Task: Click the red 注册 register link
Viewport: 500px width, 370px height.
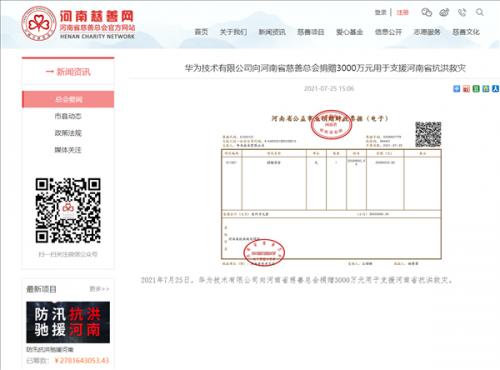Action: click(x=402, y=12)
